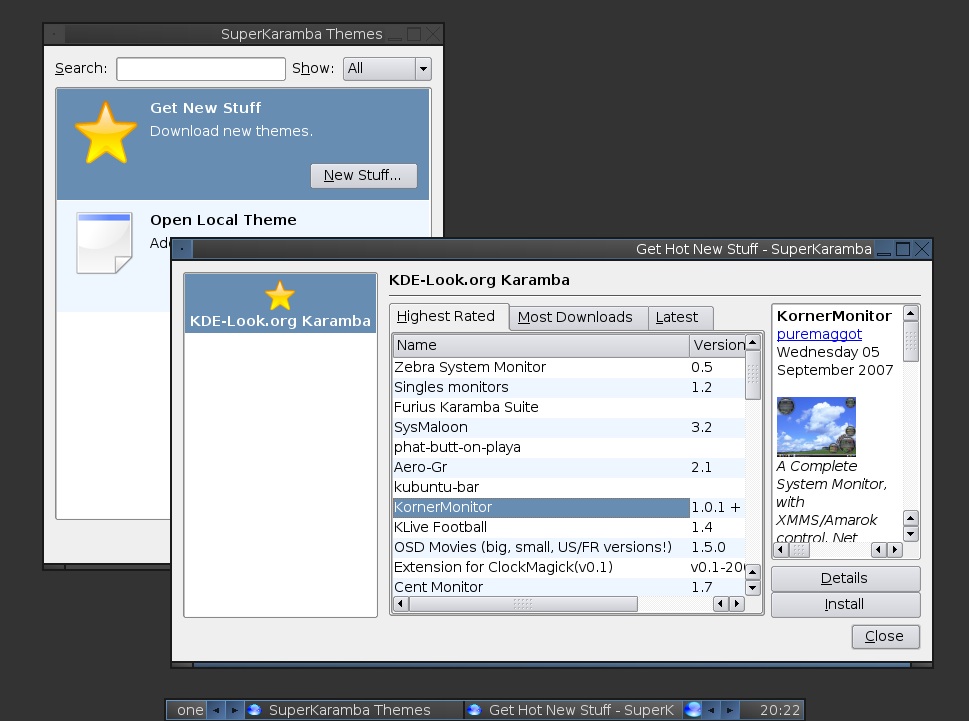Open the Get Hot New Stuff window menu button
Screen dimensions: 969x721
click(x=182, y=249)
